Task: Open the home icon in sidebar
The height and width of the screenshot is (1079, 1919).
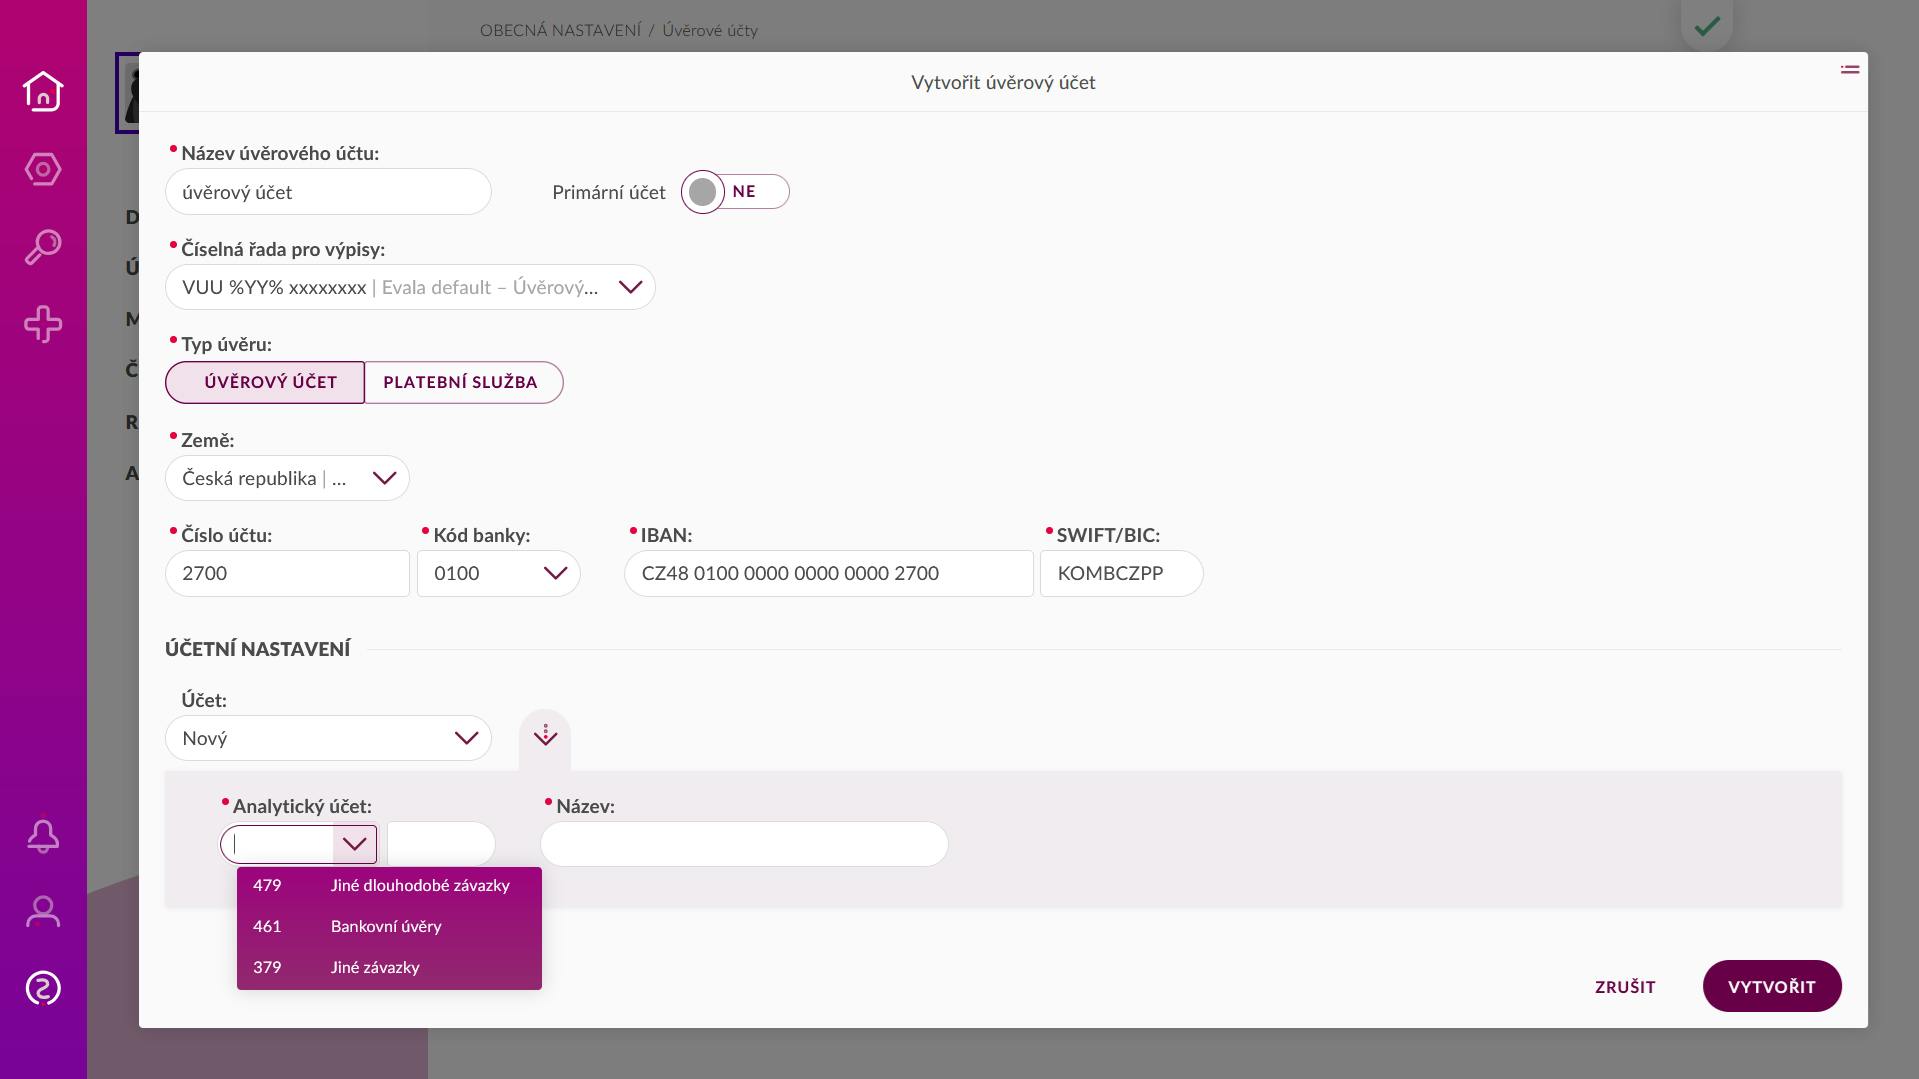Action: [x=43, y=91]
